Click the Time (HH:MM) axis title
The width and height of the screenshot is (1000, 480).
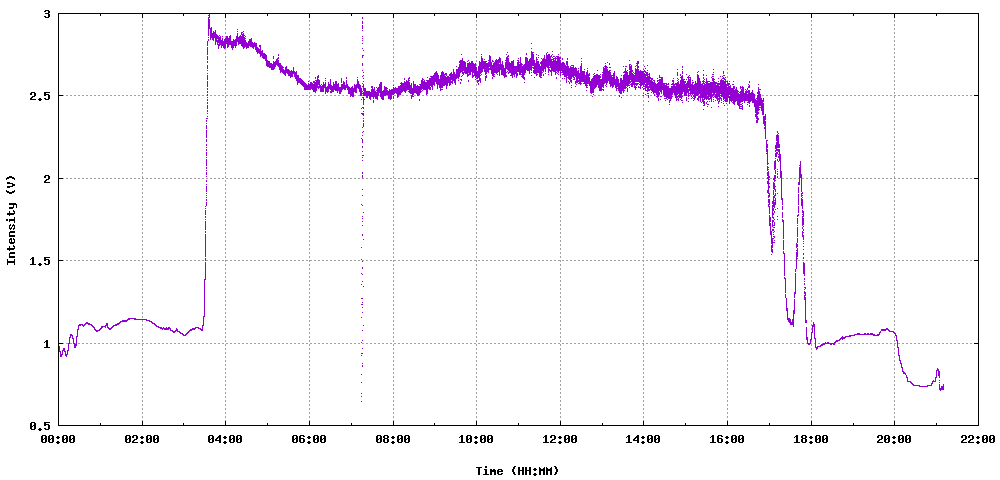point(517,471)
